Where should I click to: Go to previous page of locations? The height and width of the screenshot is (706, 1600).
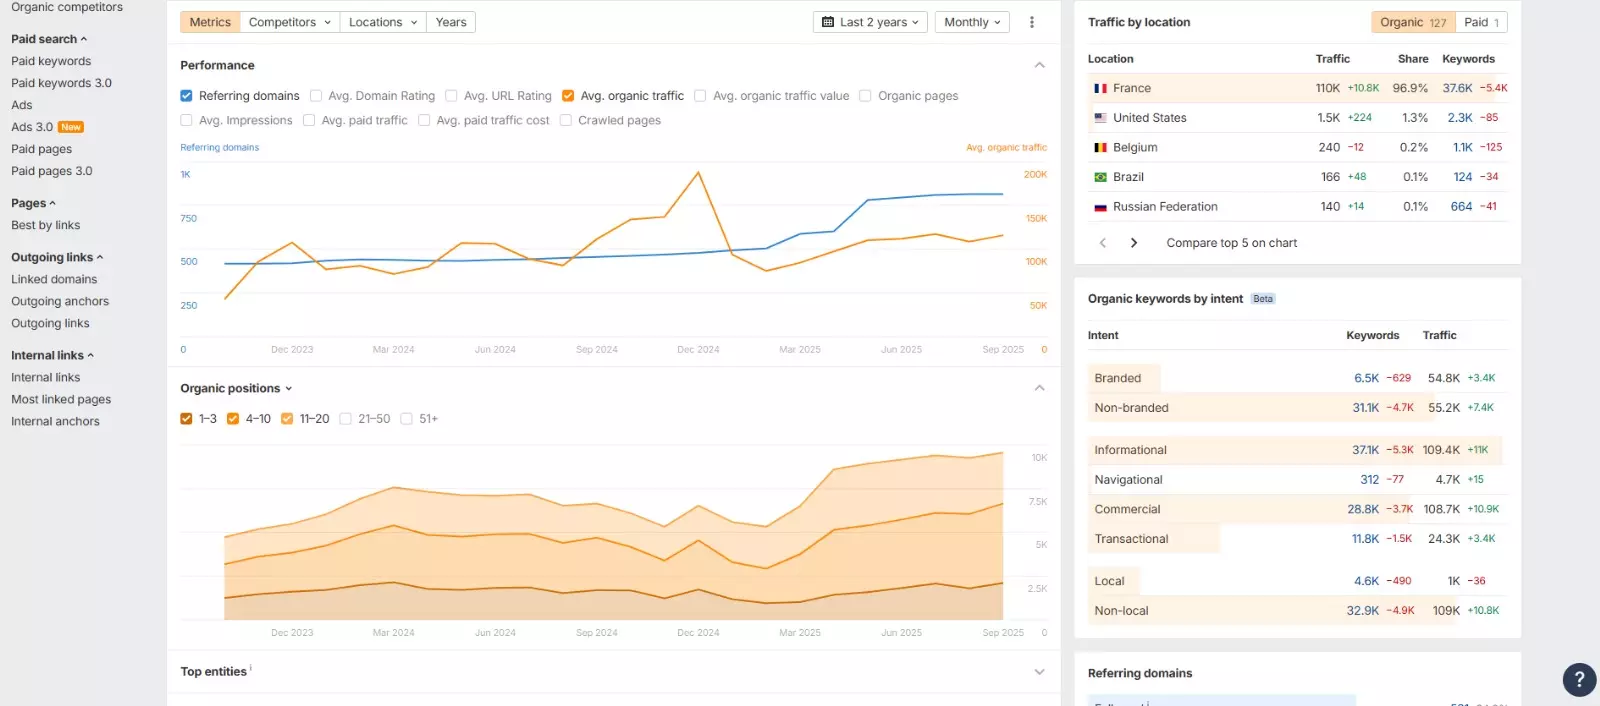pyautogui.click(x=1103, y=243)
